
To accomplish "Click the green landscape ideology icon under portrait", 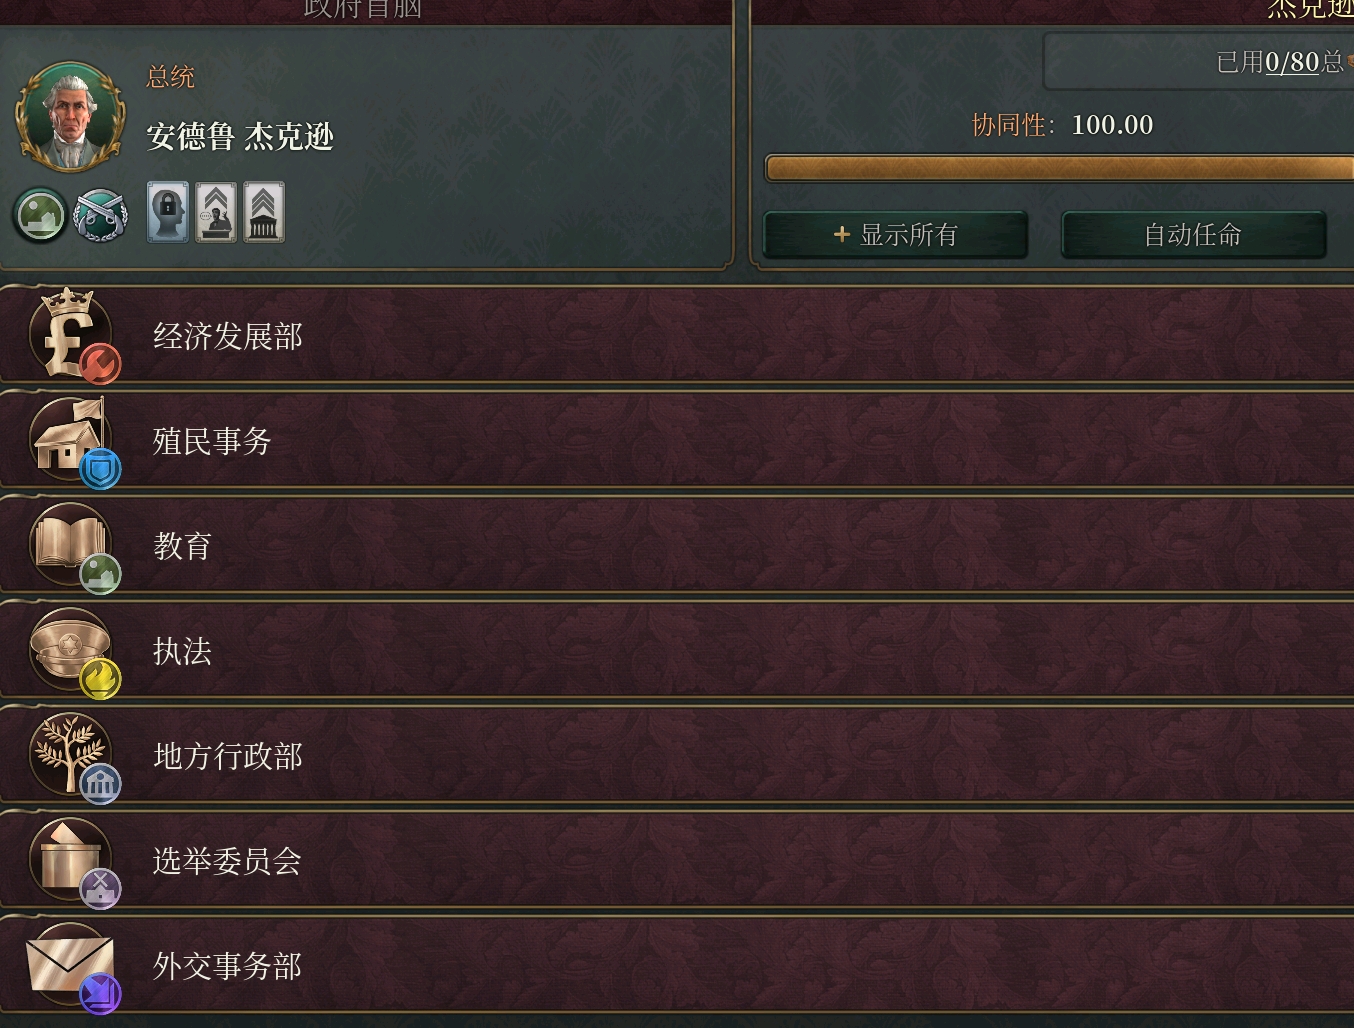I will [x=41, y=215].
